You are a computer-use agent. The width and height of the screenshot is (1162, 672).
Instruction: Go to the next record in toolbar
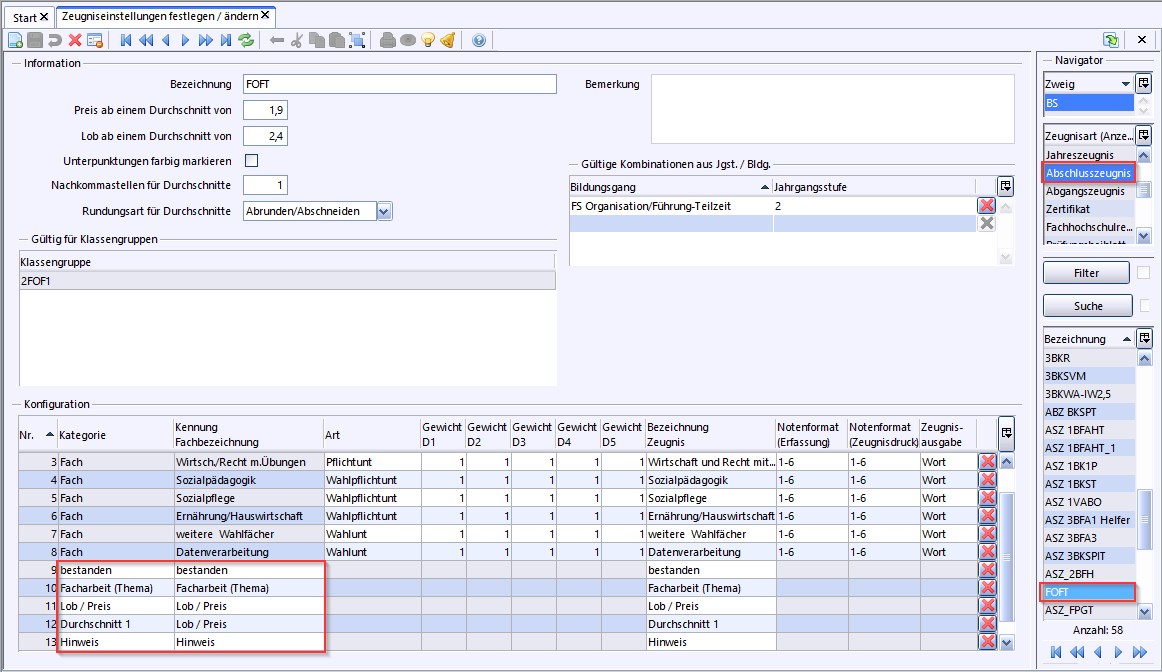click(185, 40)
